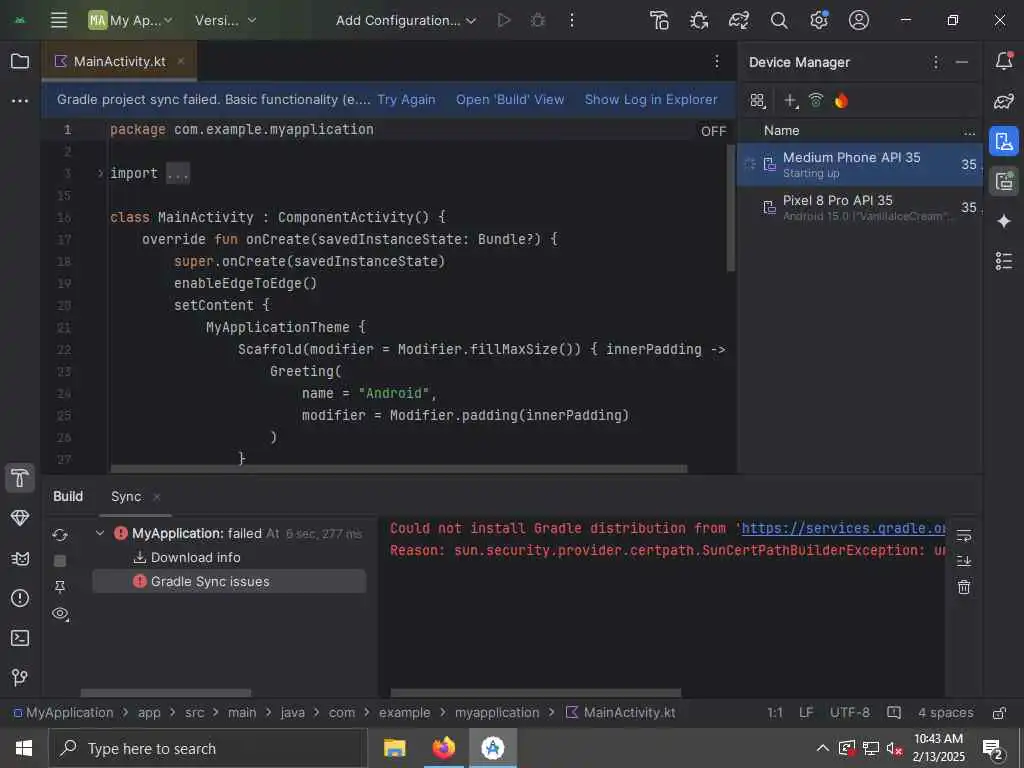Image resolution: width=1024 pixels, height=768 pixels.
Task: Expand the folded import block
Action: coord(100,173)
